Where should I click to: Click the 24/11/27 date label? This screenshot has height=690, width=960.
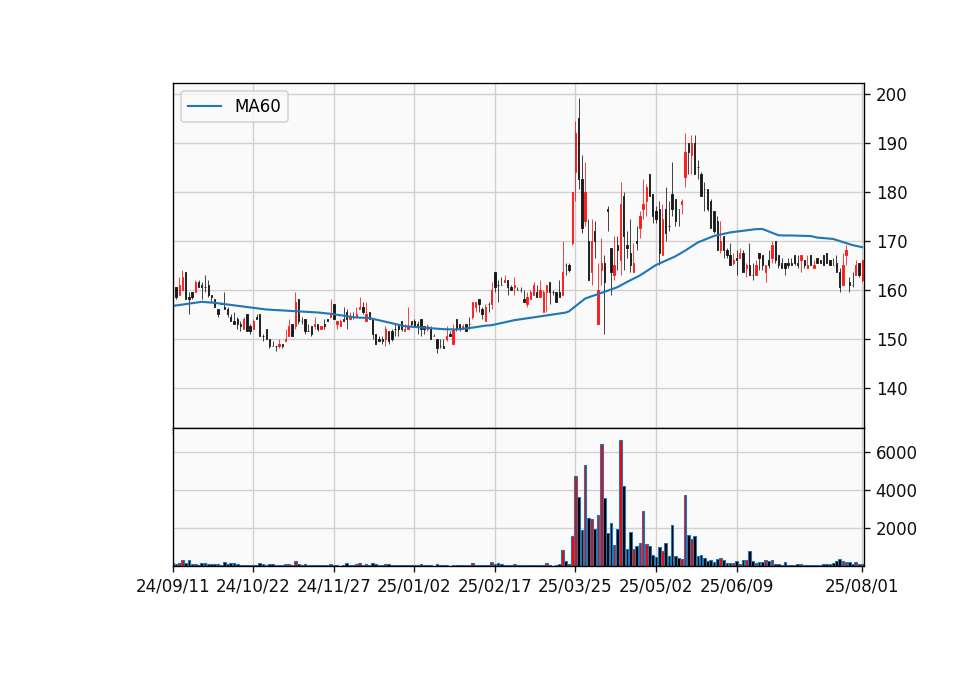(334, 586)
